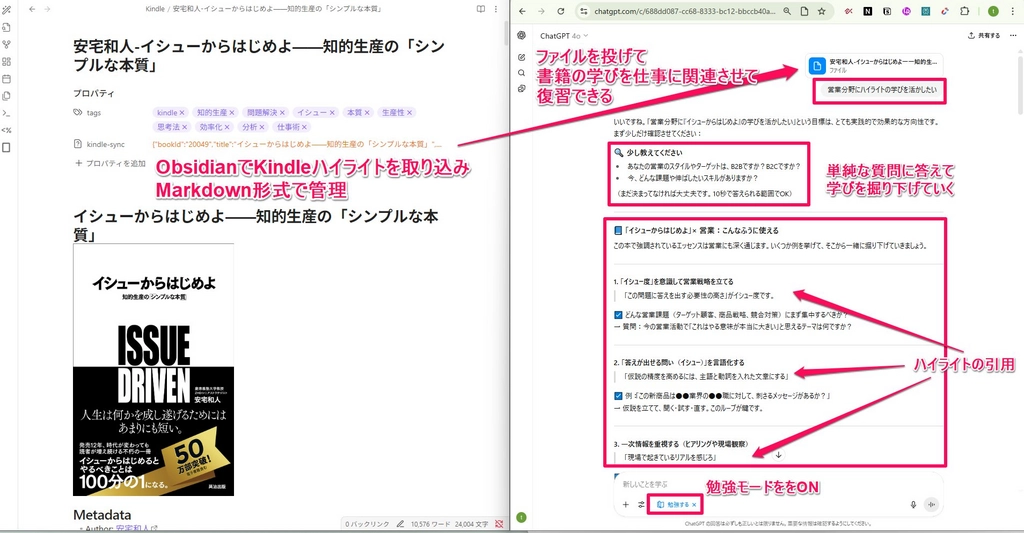Remove the 本質 tag
The height and width of the screenshot is (533, 1024).
click(367, 112)
